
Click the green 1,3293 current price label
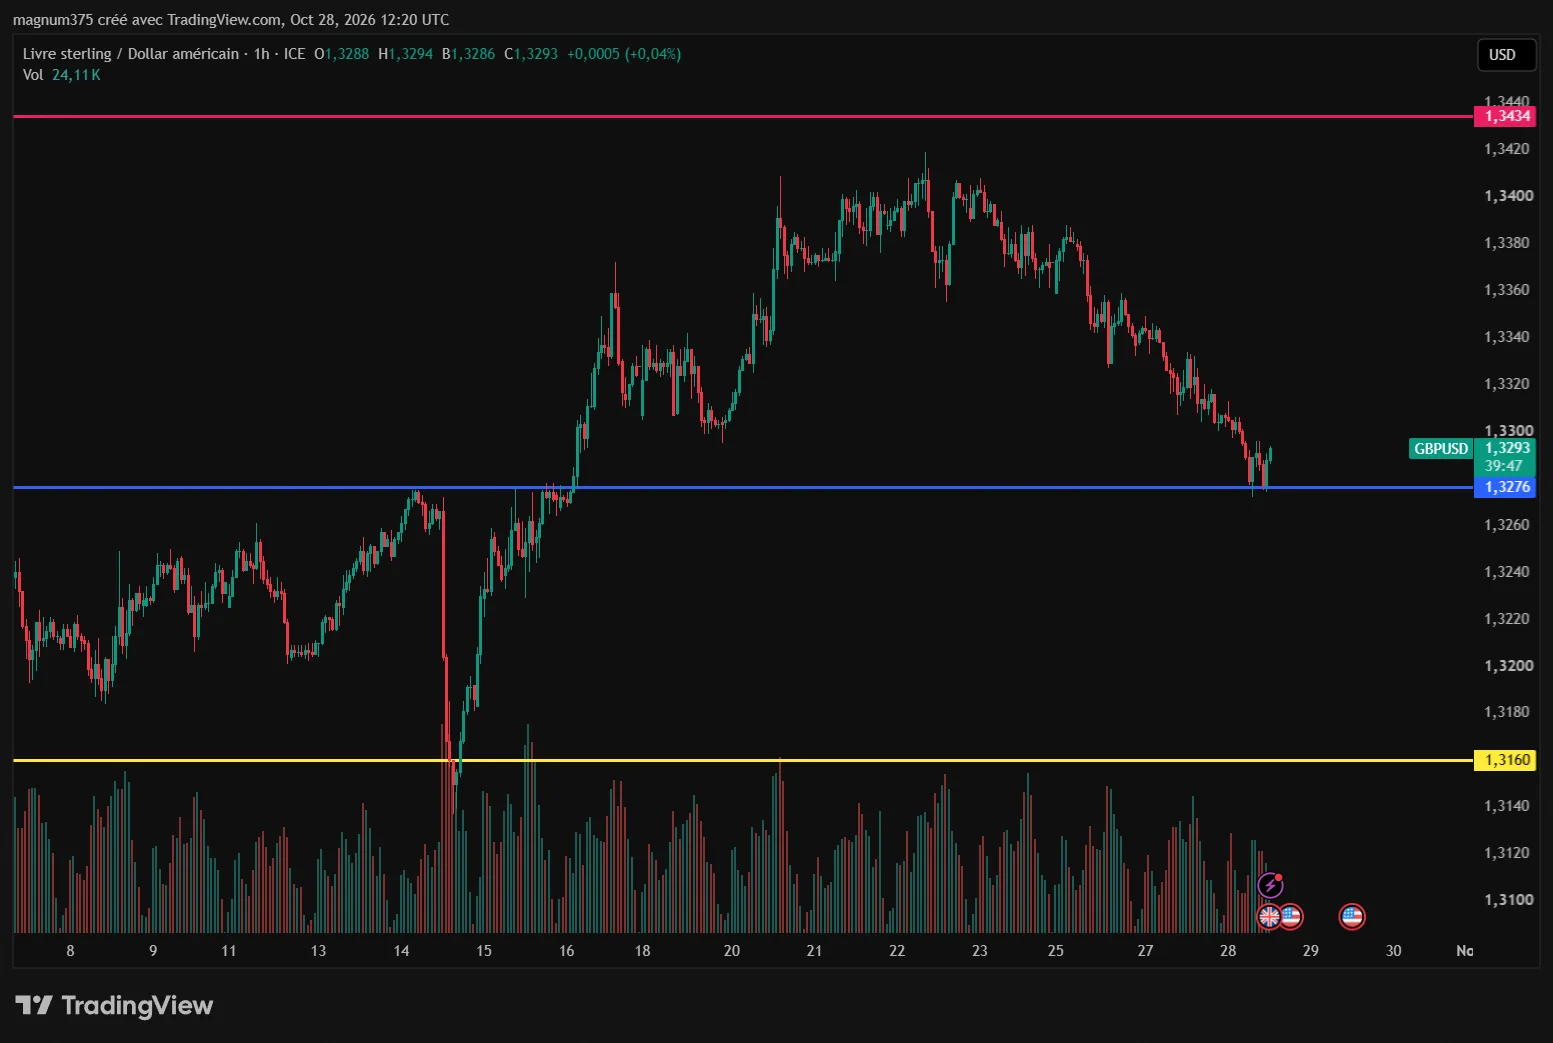pyautogui.click(x=1506, y=448)
